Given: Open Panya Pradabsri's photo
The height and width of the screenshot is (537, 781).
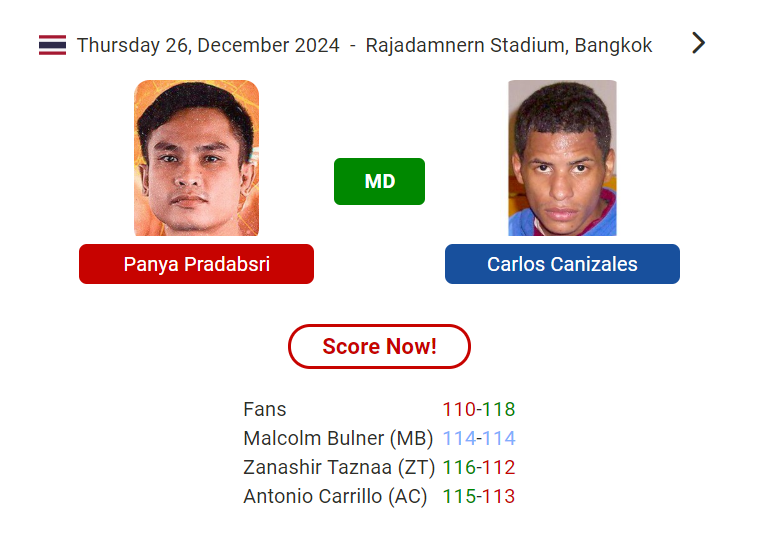Looking at the screenshot, I should 196,158.
